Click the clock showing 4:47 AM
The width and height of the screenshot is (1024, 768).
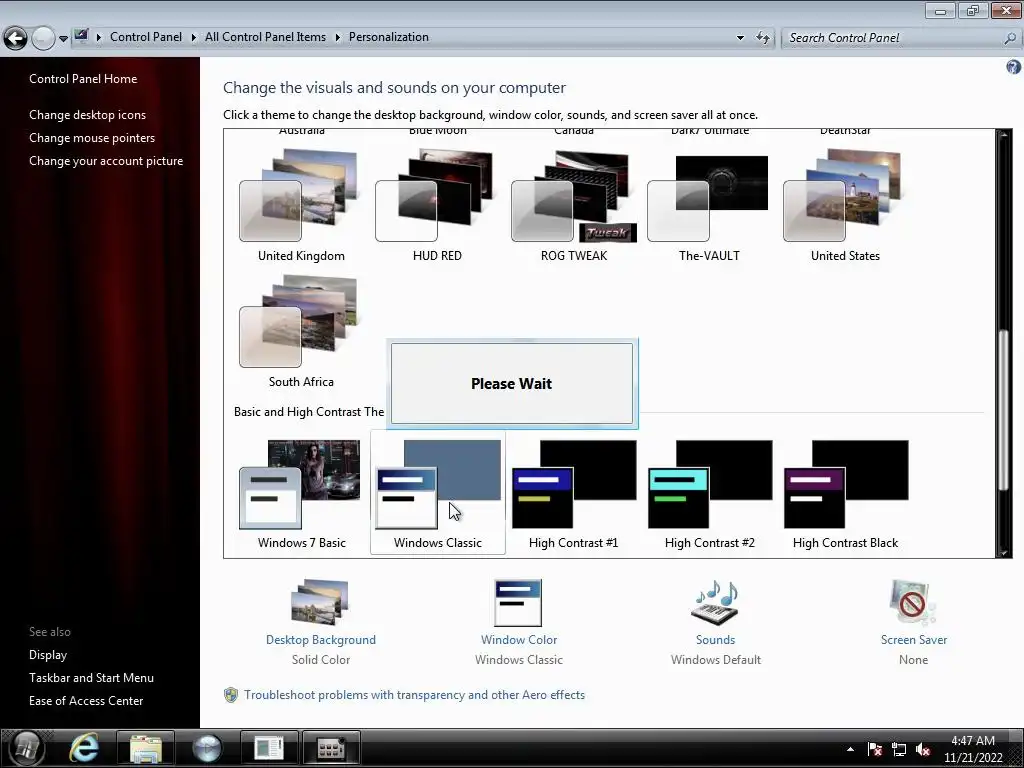973,749
